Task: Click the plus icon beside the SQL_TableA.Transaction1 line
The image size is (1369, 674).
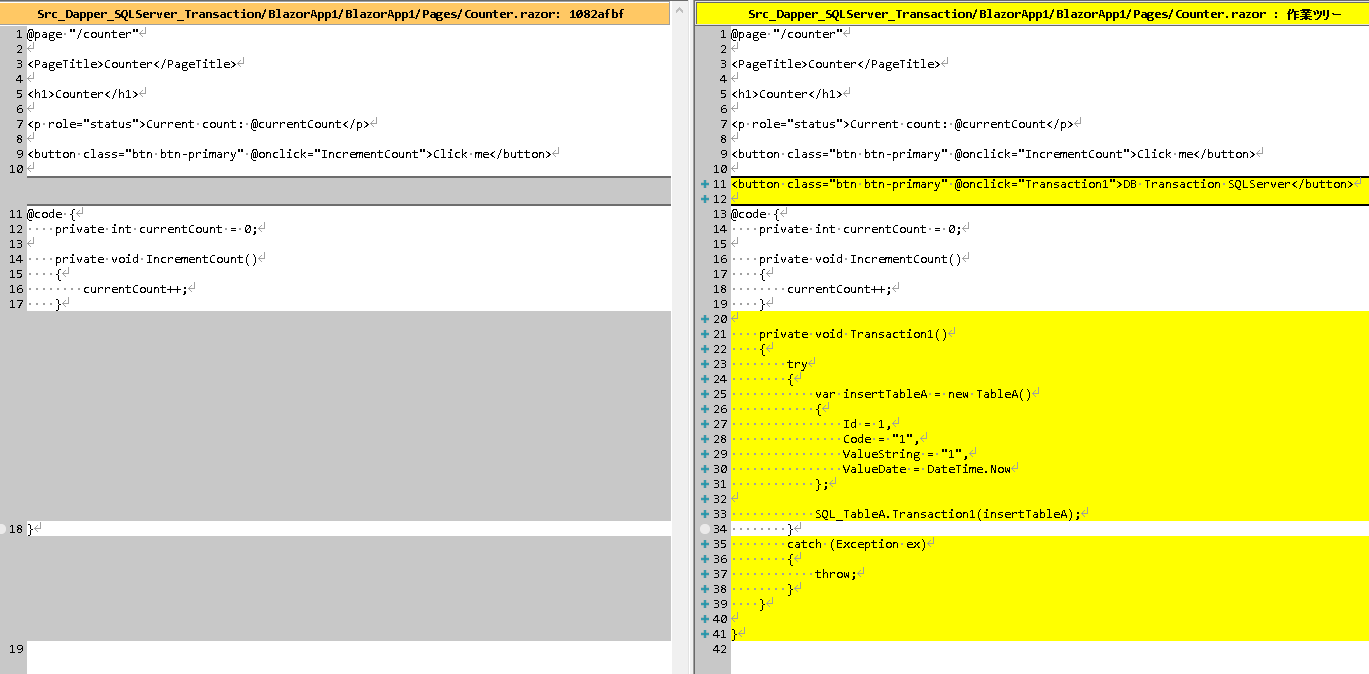Action: pos(706,514)
